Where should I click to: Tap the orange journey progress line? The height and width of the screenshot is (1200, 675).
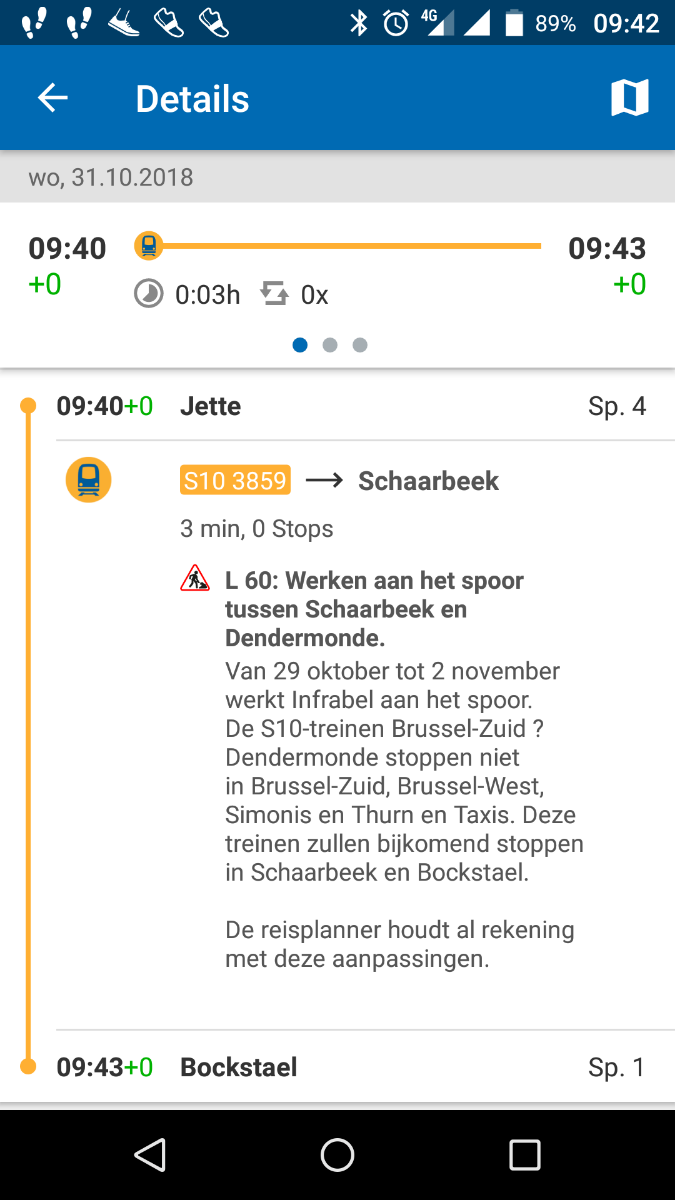click(350, 246)
